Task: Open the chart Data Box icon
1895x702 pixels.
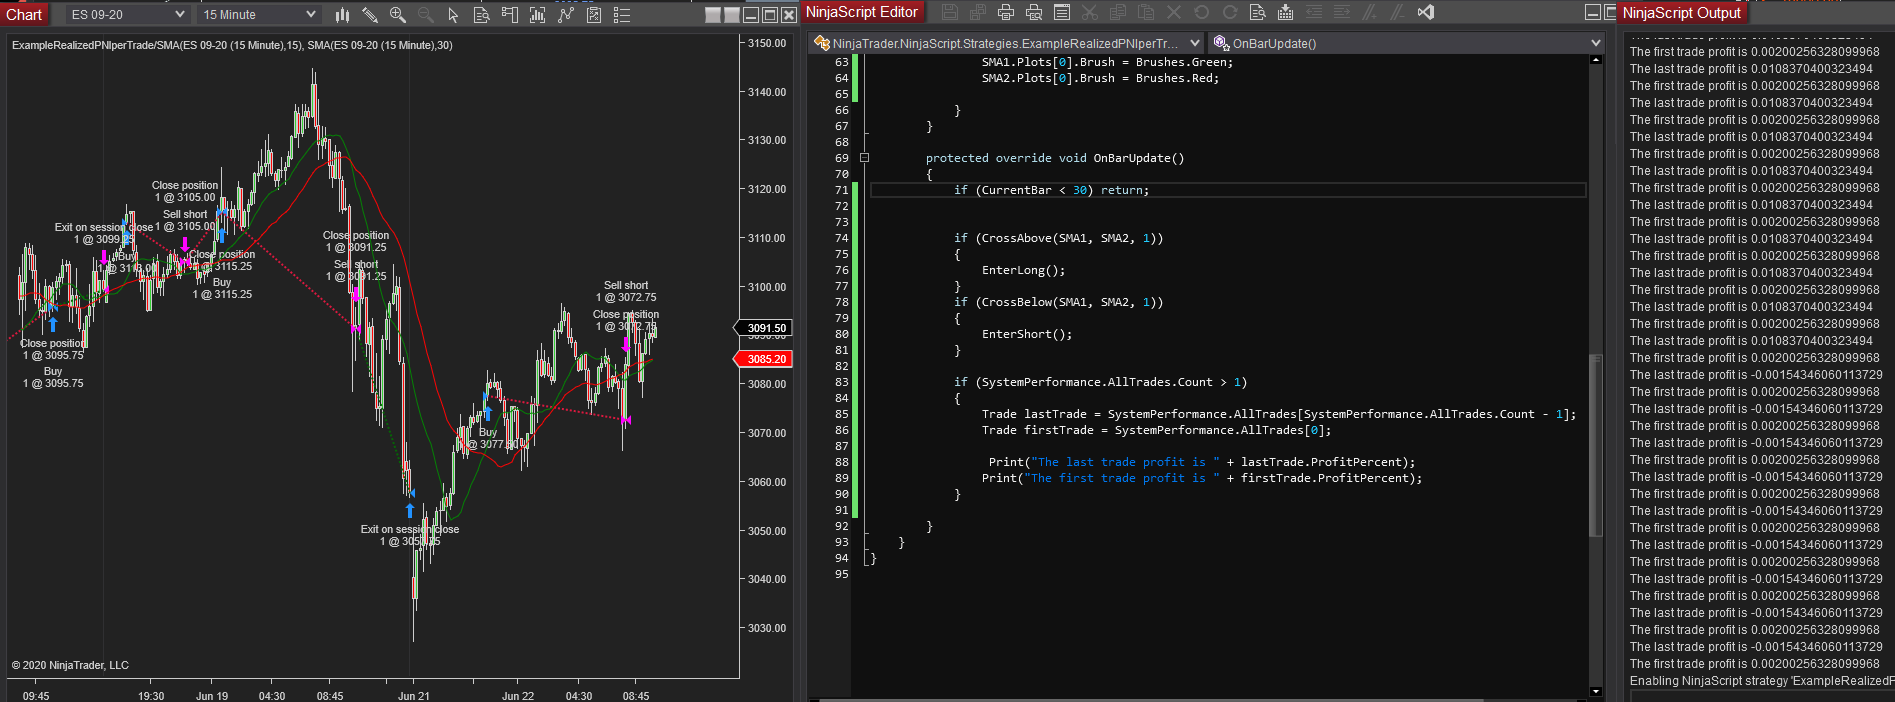Action: point(481,15)
